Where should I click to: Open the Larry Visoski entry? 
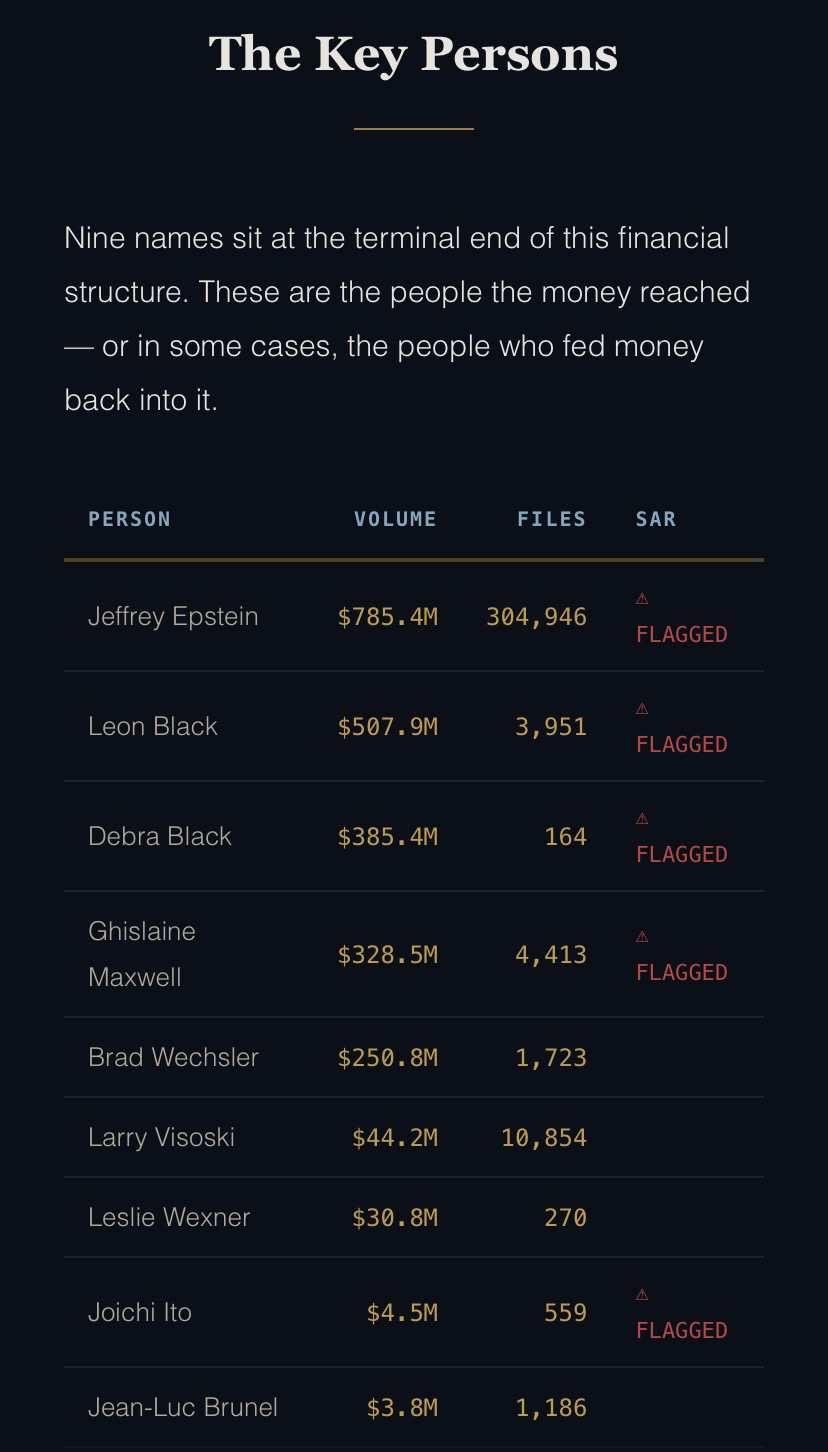point(161,1137)
